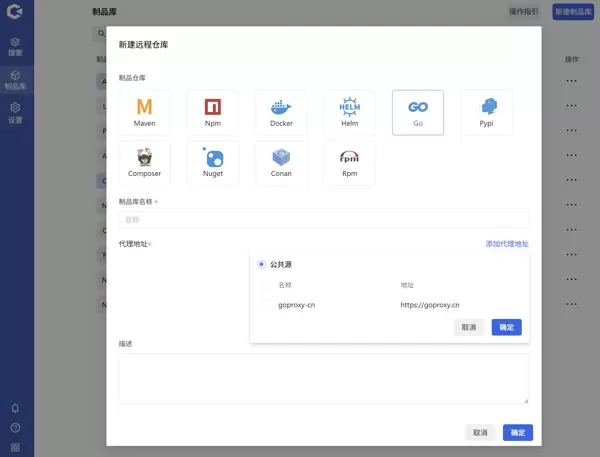Cancel the proxy source popup
This screenshot has height=457, width=600.
469,327
